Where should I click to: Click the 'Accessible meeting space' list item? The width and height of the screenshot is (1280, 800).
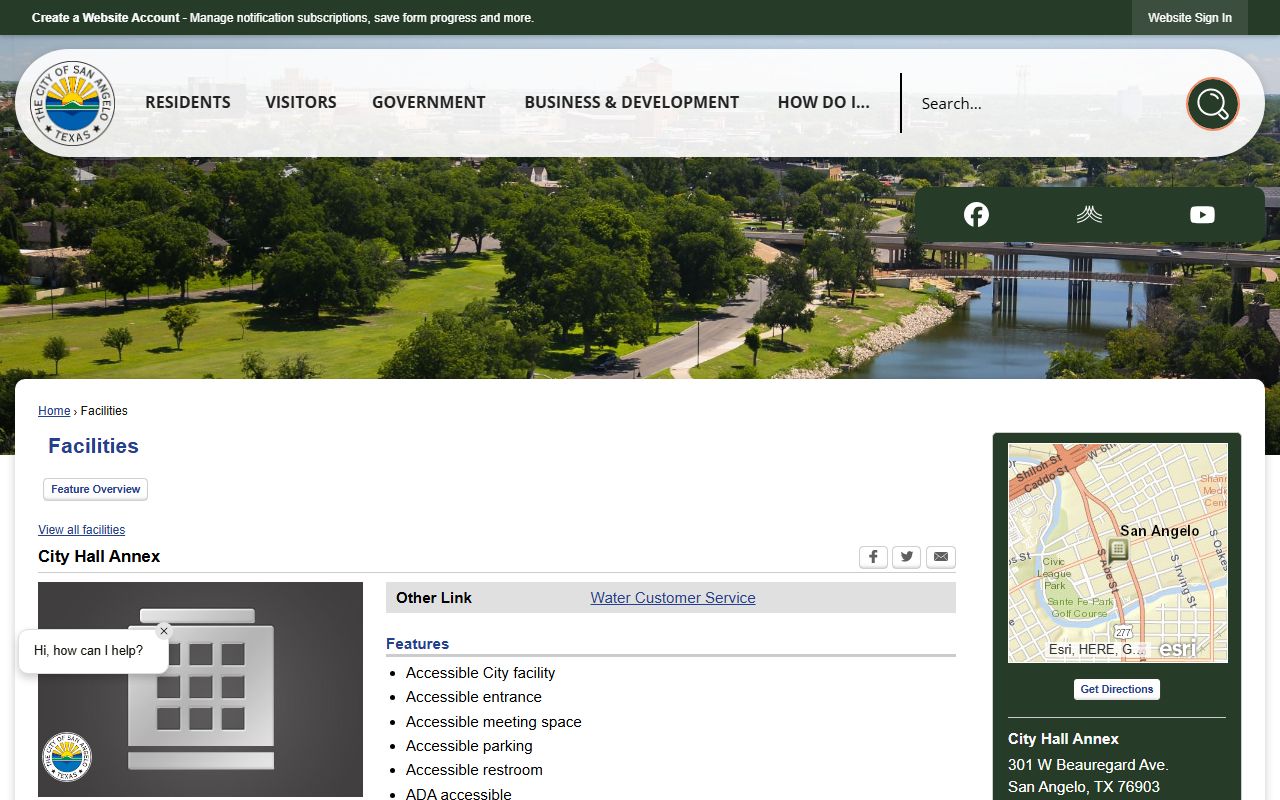pyautogui.click(x=494, y=722)
